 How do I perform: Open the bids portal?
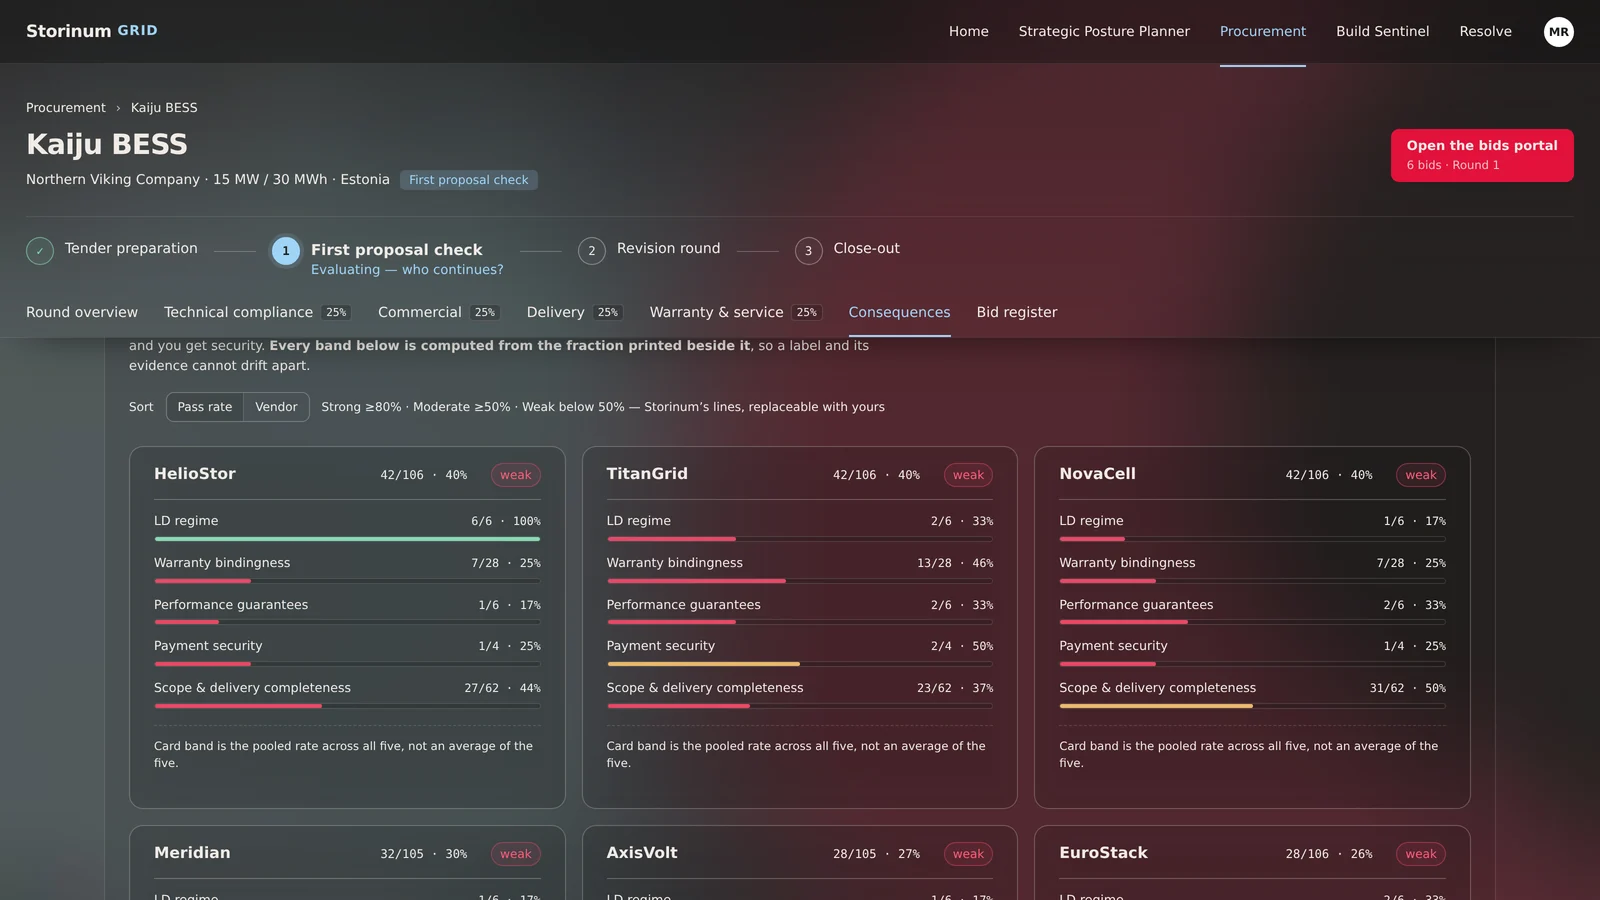tap(1482, 155)
